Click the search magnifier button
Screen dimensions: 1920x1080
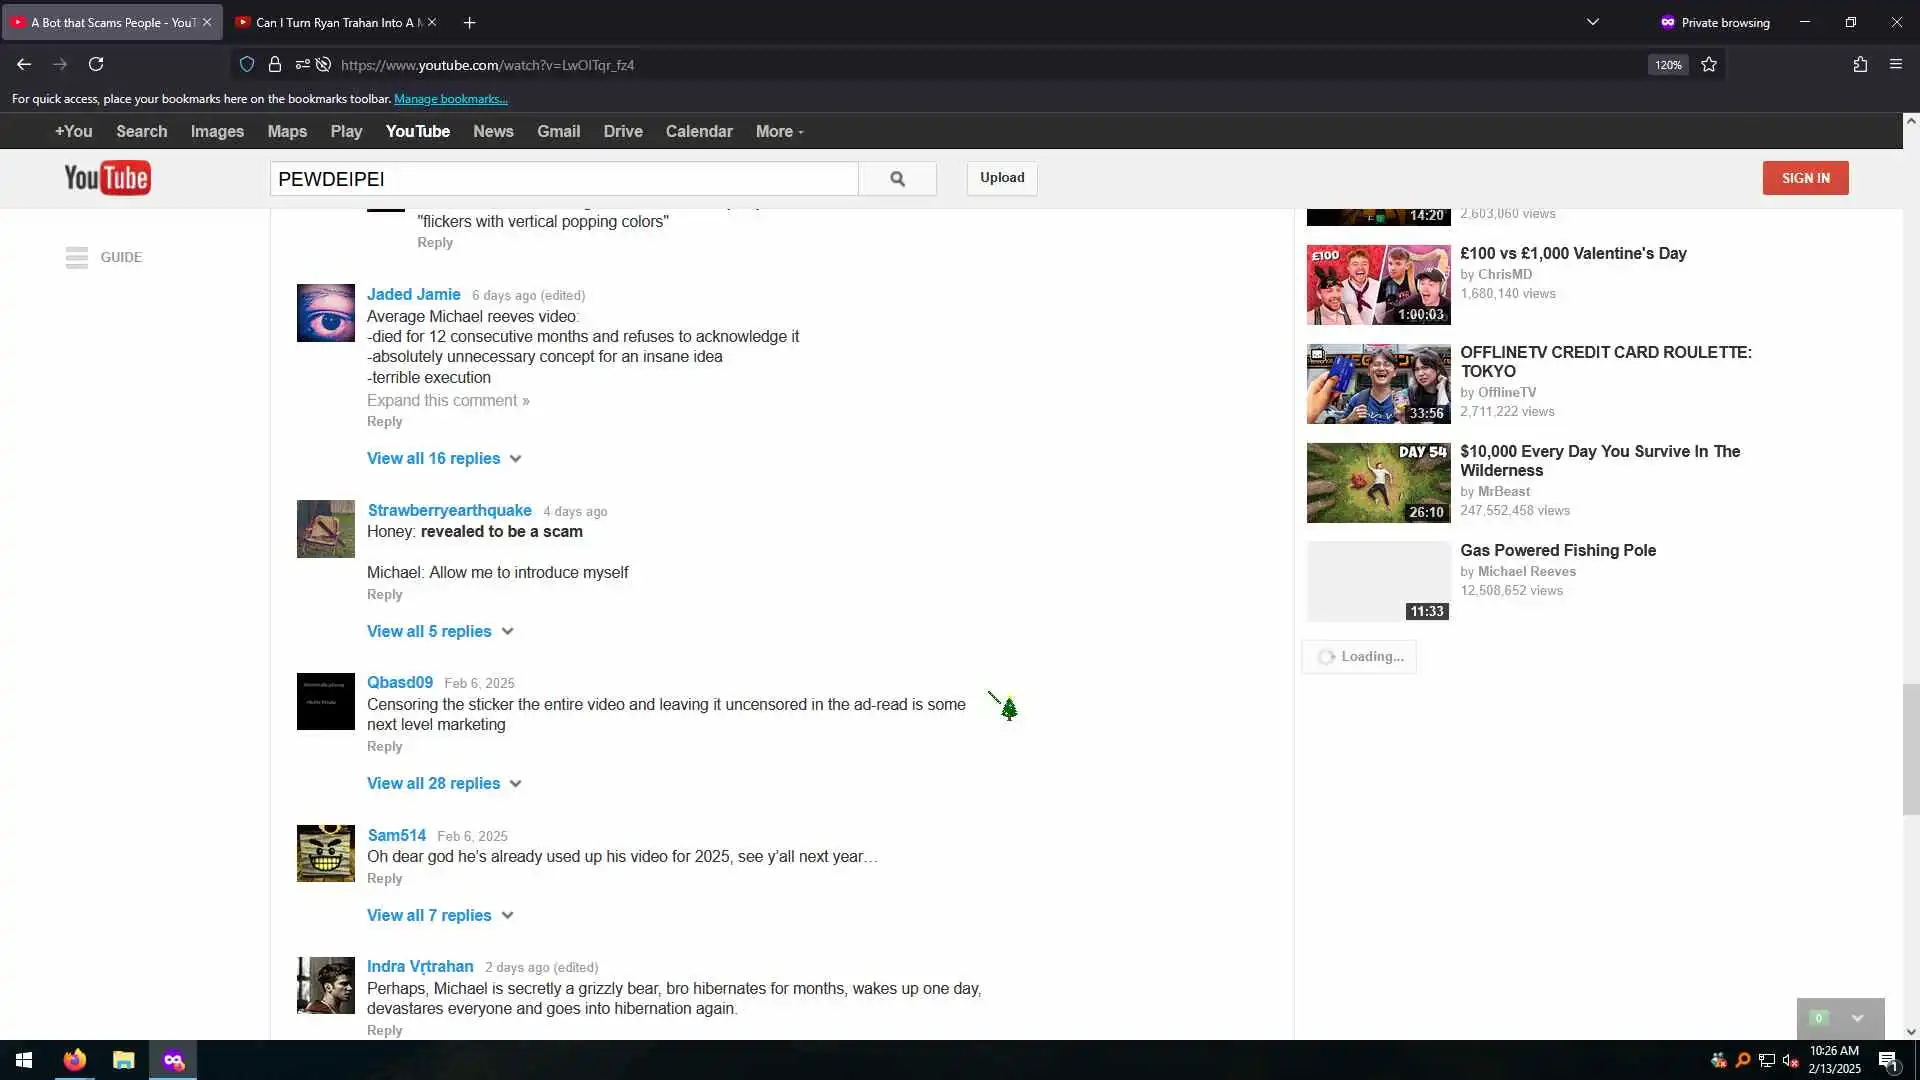897,178
